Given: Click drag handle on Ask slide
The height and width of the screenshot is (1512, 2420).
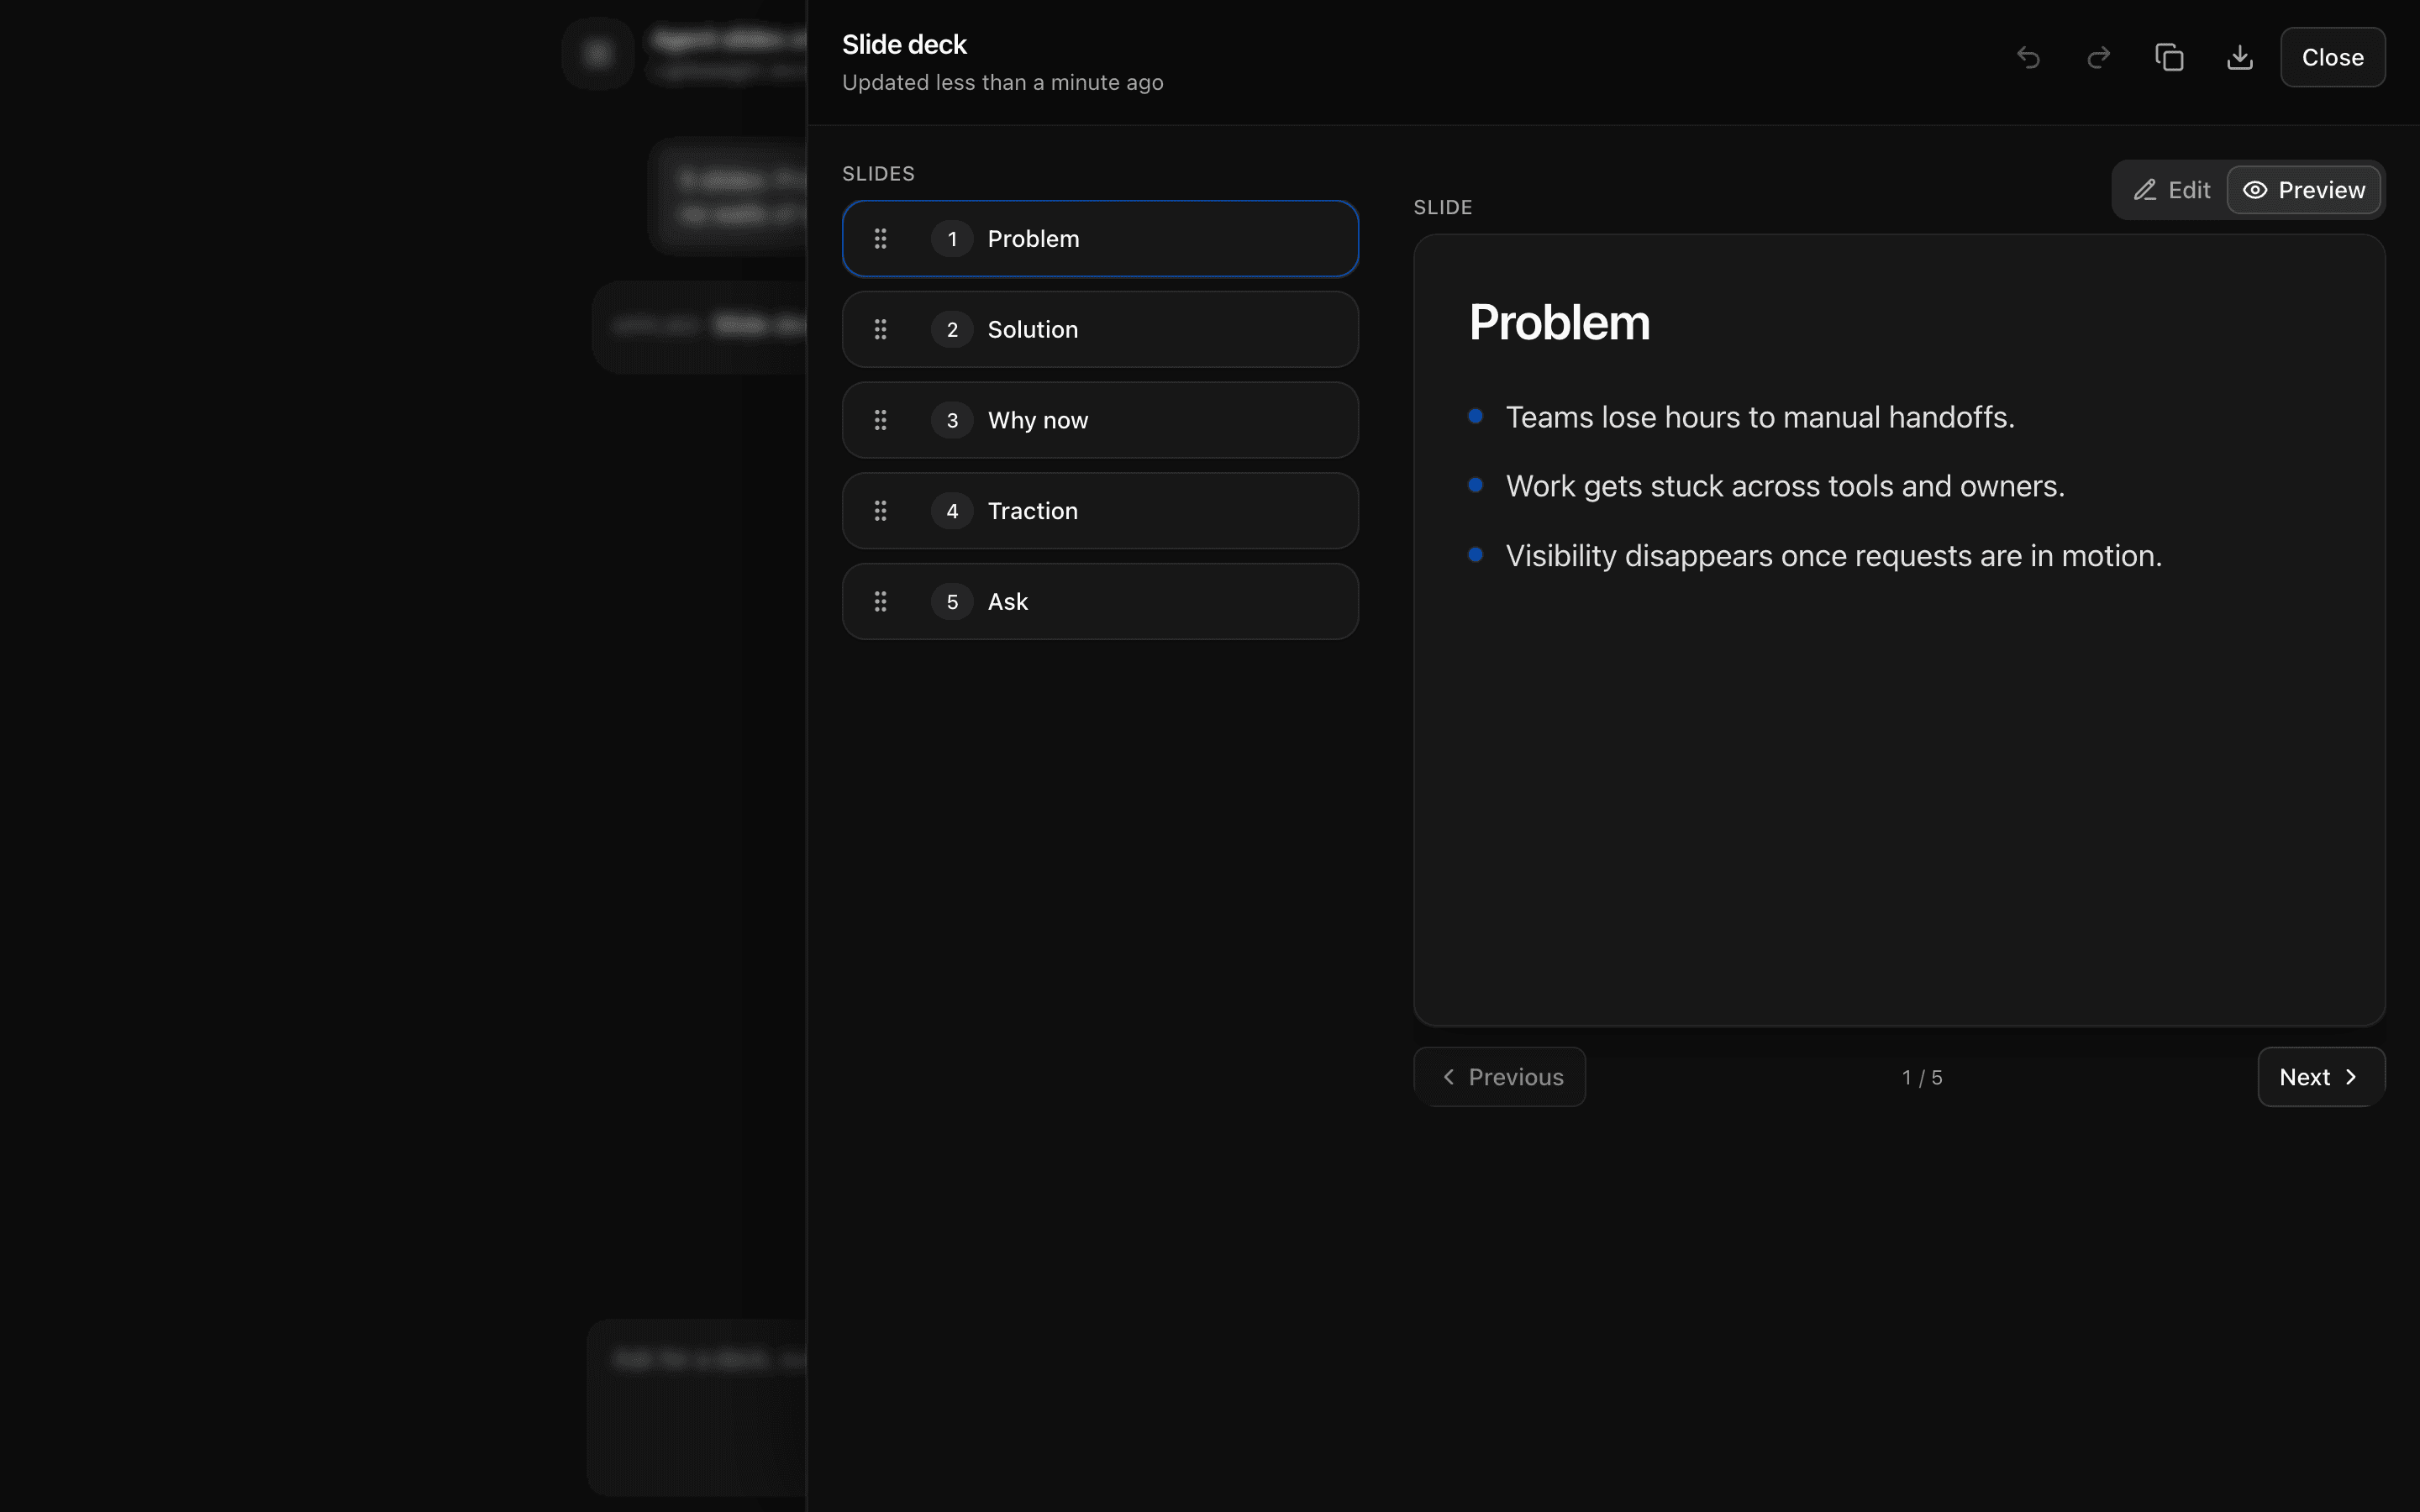Looking at the screenshot, I should (880, 602).
